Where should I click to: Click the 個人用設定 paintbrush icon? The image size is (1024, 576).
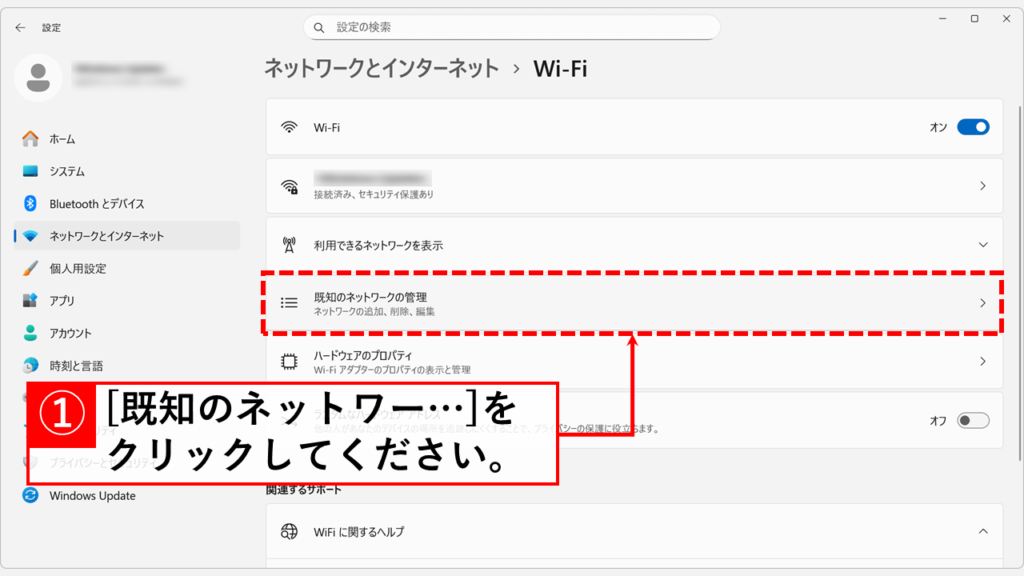tap(30, 269)
